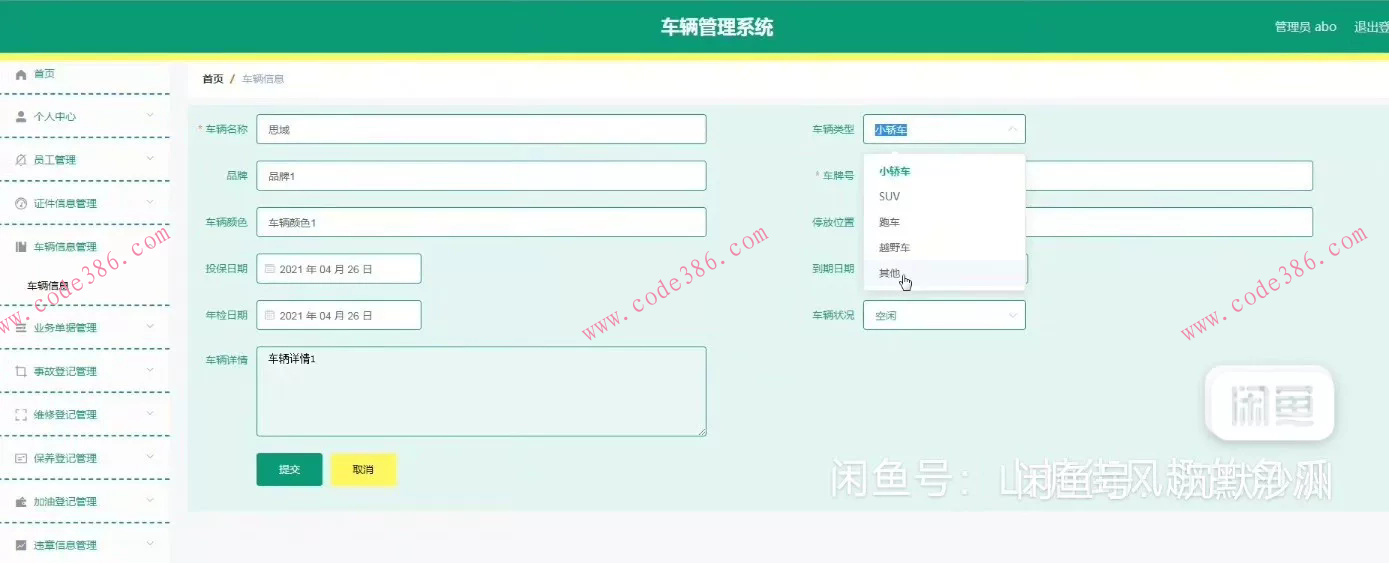Collapse the 车辆类型 dropdown arrow

[x=1012, y=129]
